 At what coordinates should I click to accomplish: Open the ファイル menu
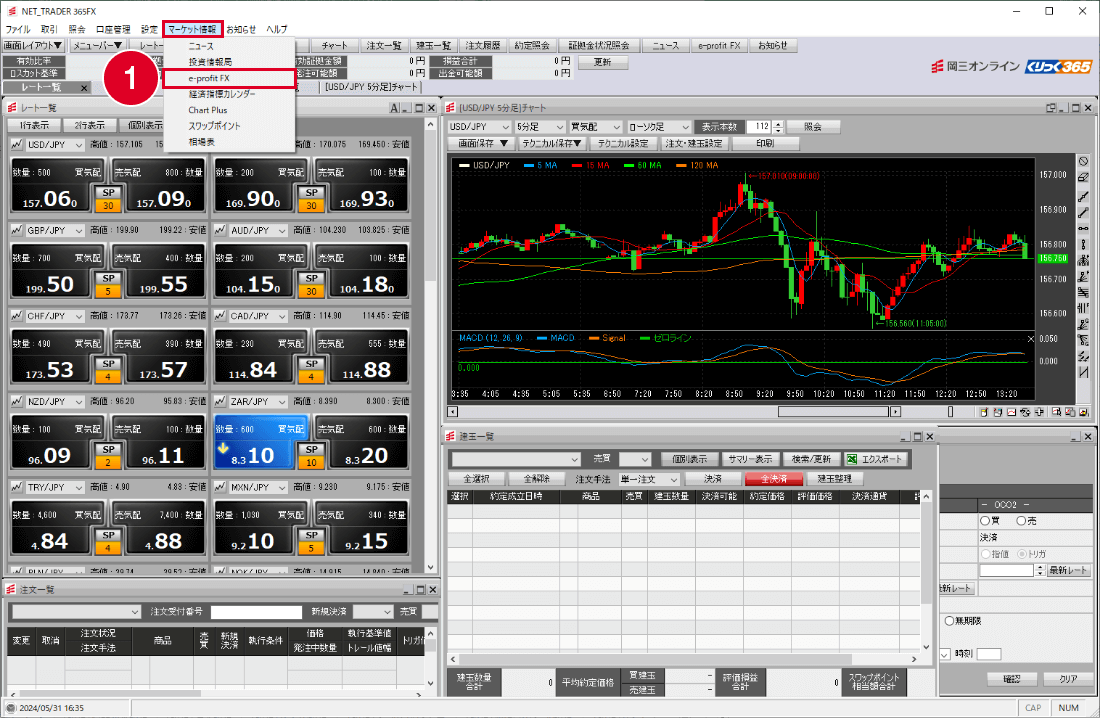coord(18,29)
